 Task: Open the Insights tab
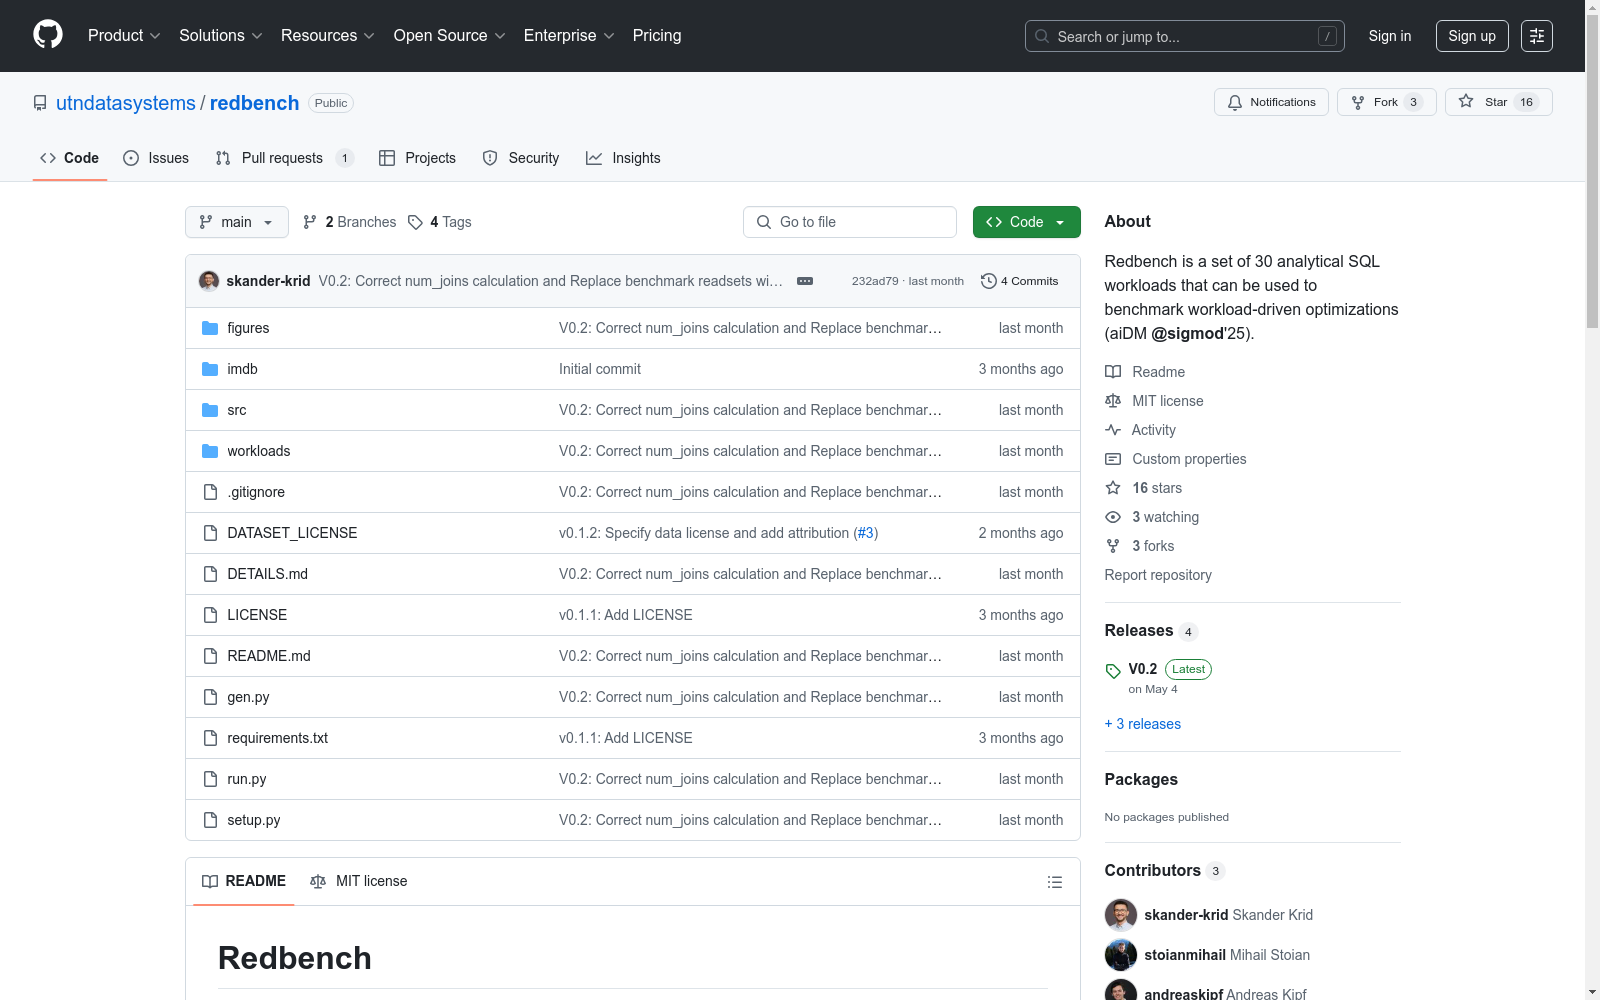[x=623, y=158]
